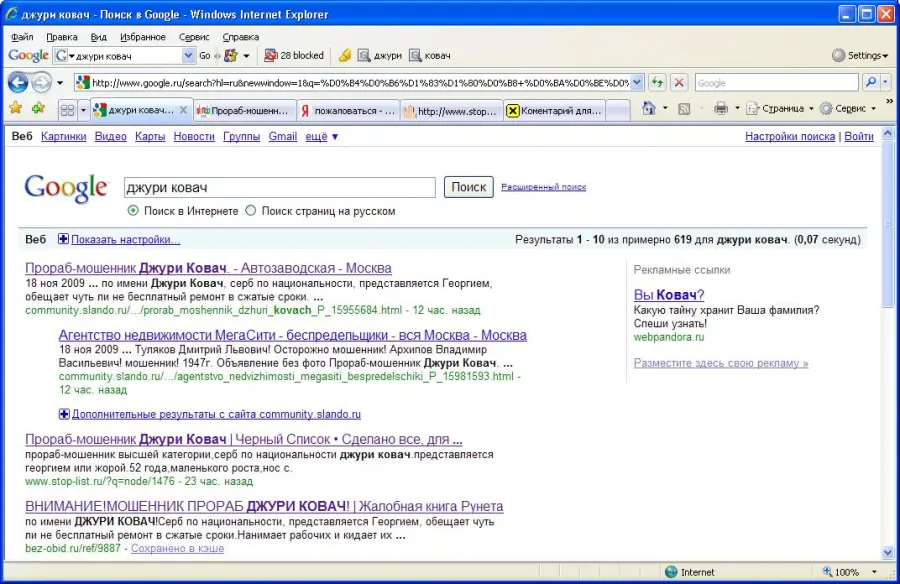Open 'ещё' dropdown in Google navigation
Viewport: 900px width, 584px height.
coord(322,137)
